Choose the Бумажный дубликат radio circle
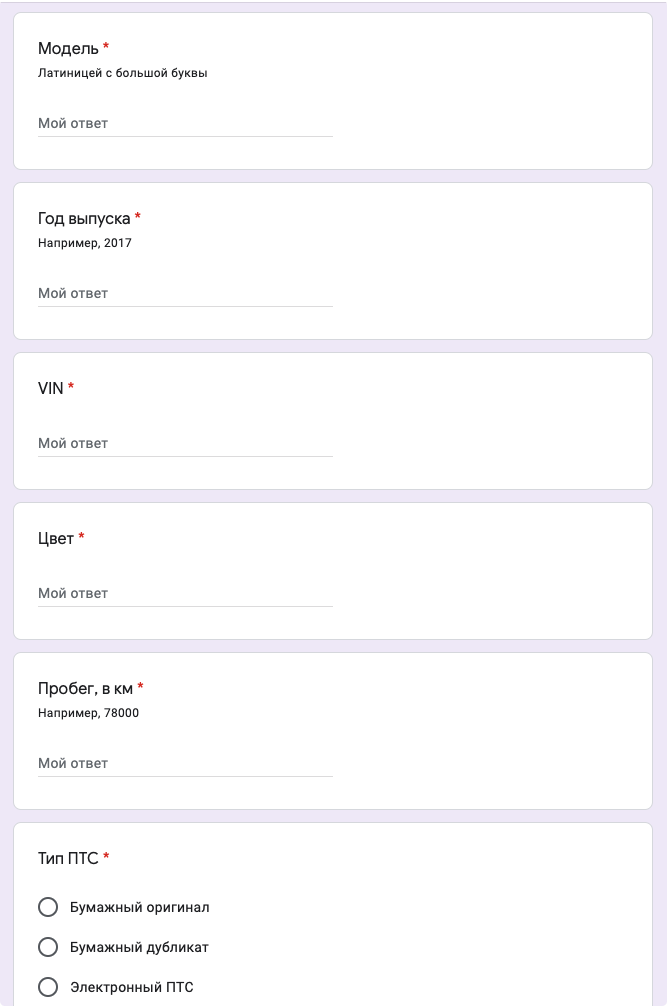 click(x=47, y=947)
